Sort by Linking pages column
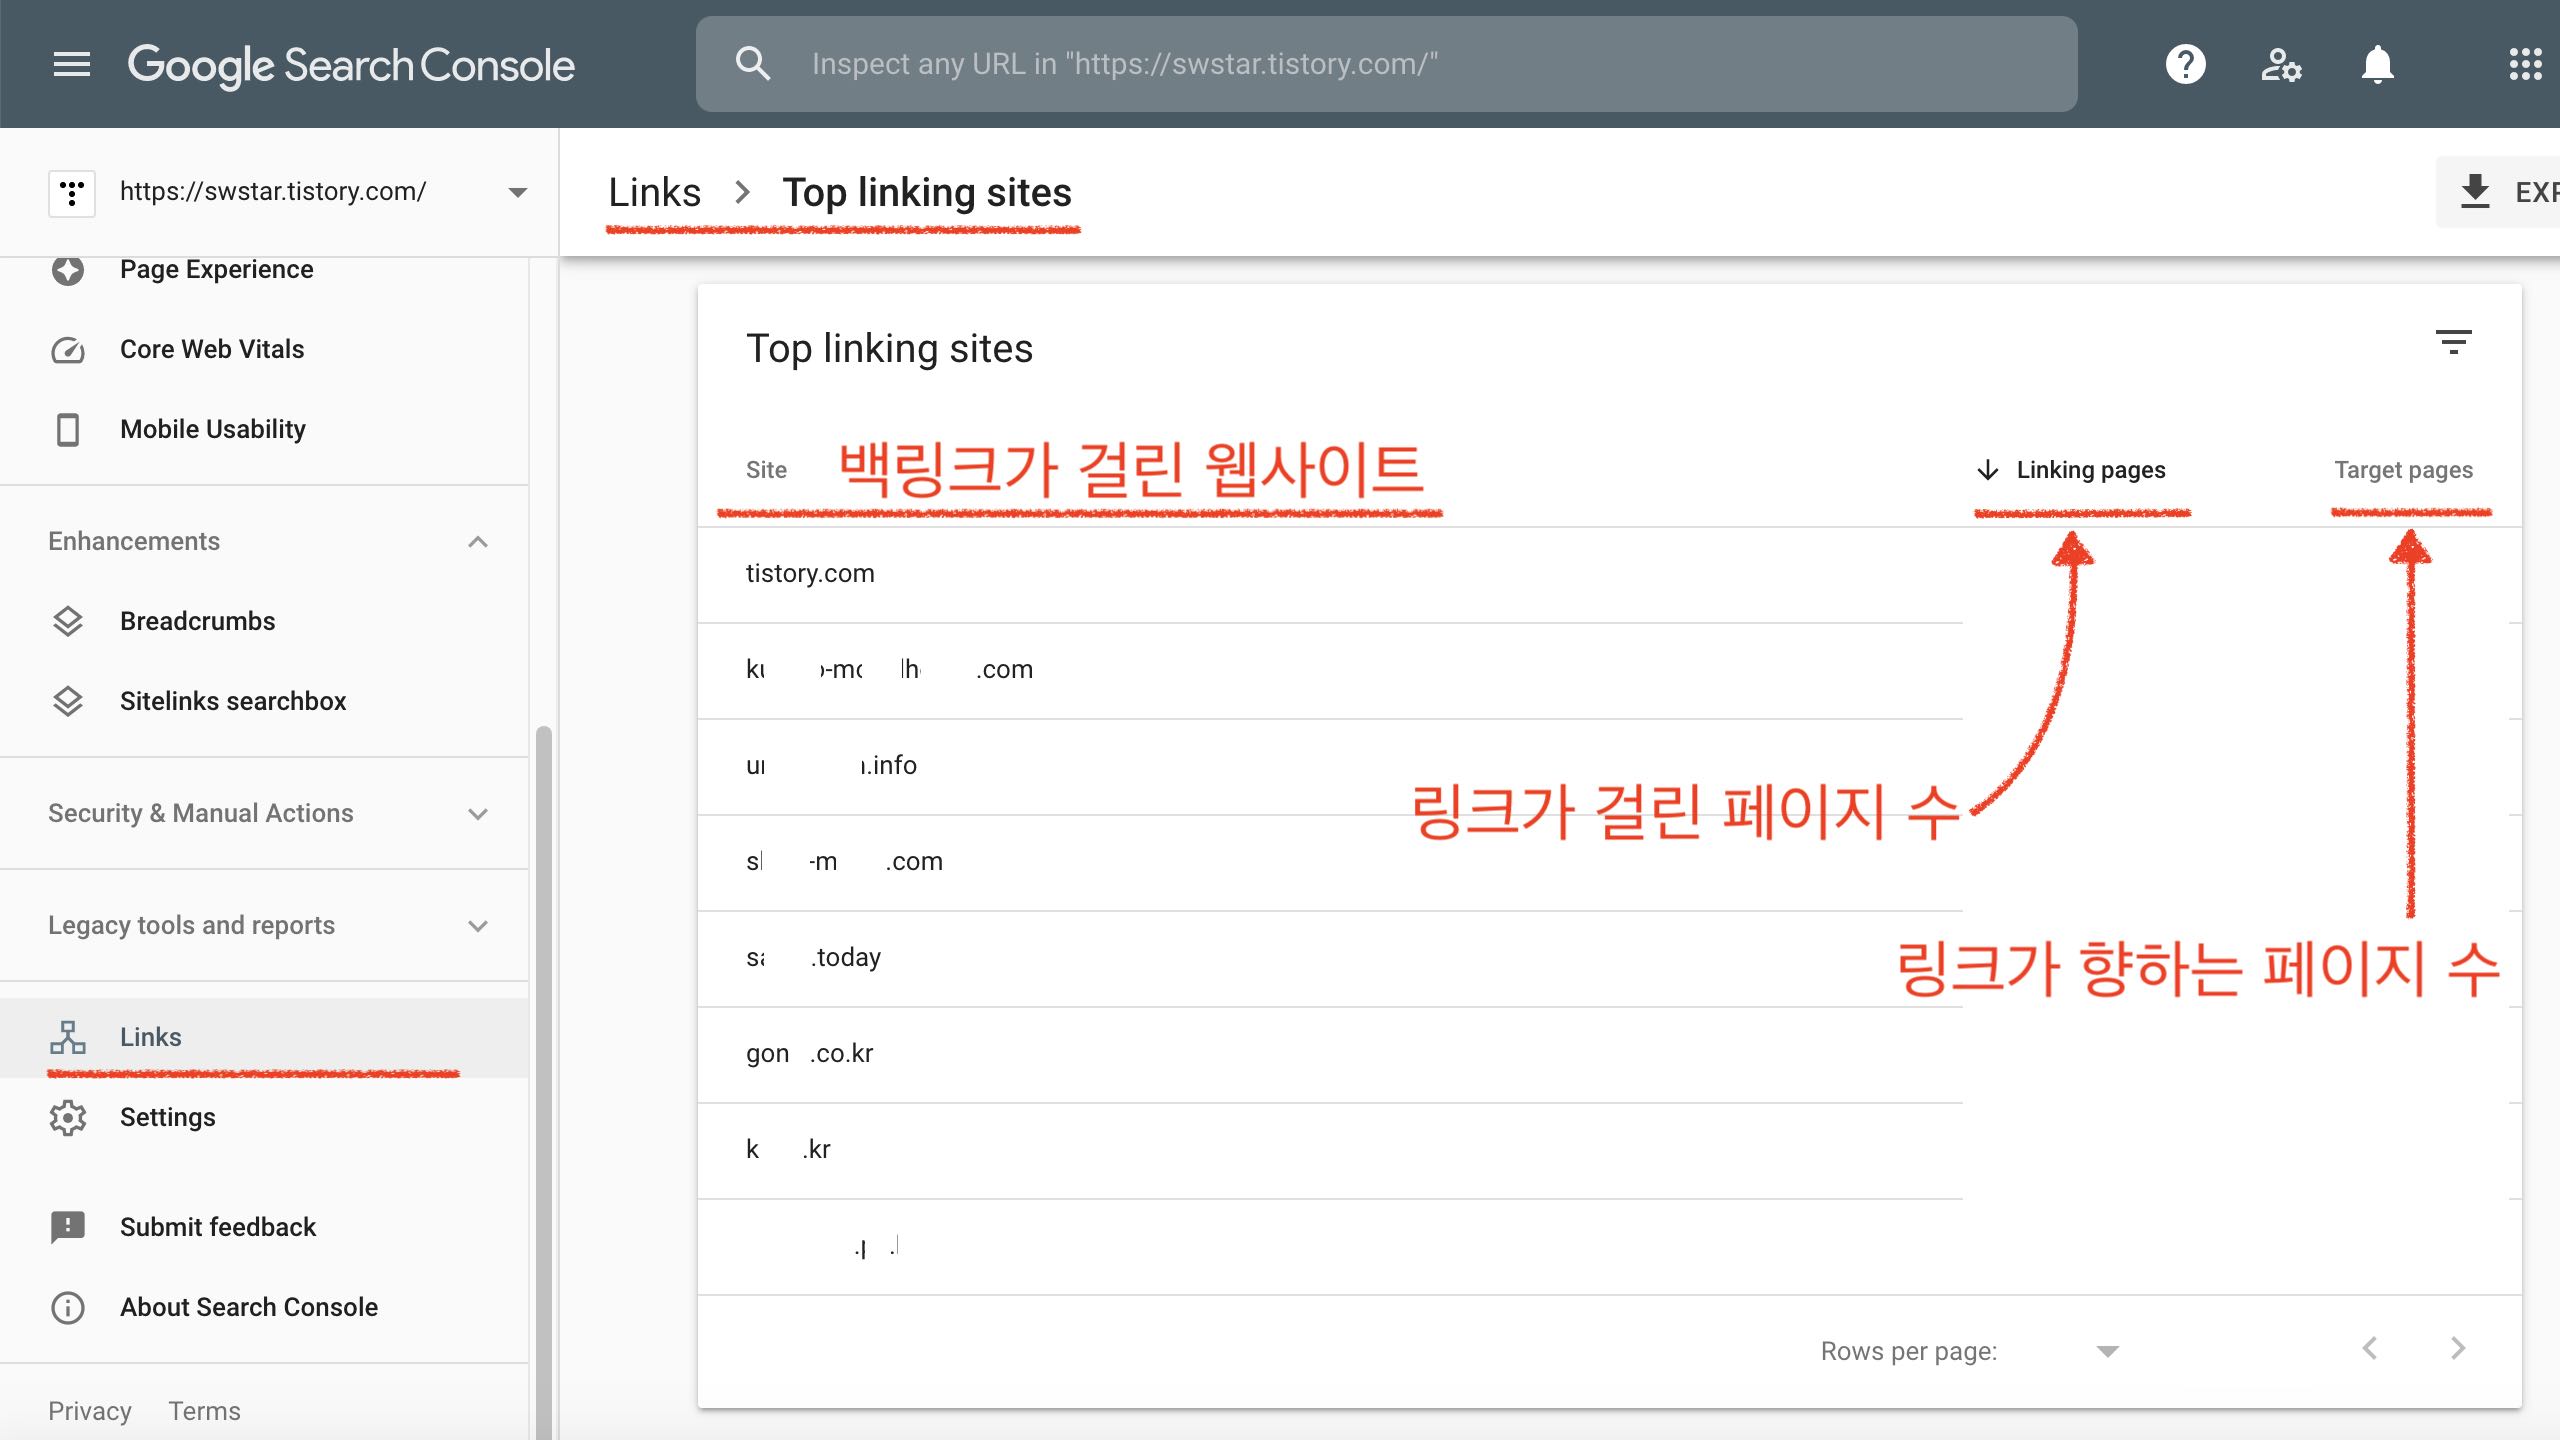 point(2088,470)
